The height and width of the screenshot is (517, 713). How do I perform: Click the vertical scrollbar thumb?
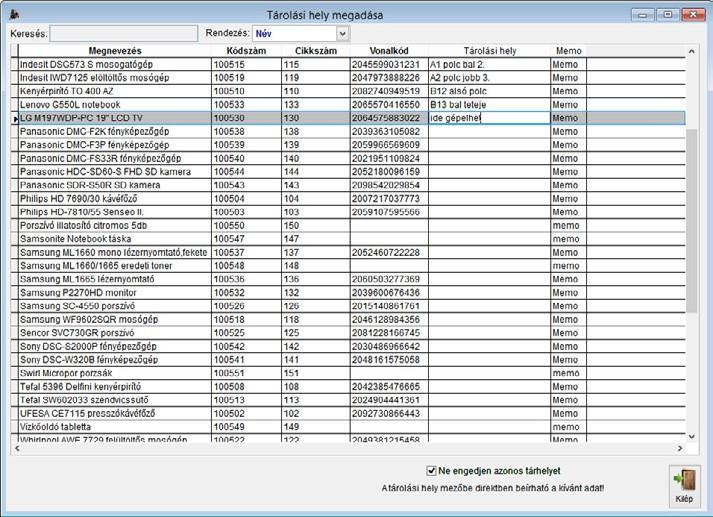click(692, 221)
